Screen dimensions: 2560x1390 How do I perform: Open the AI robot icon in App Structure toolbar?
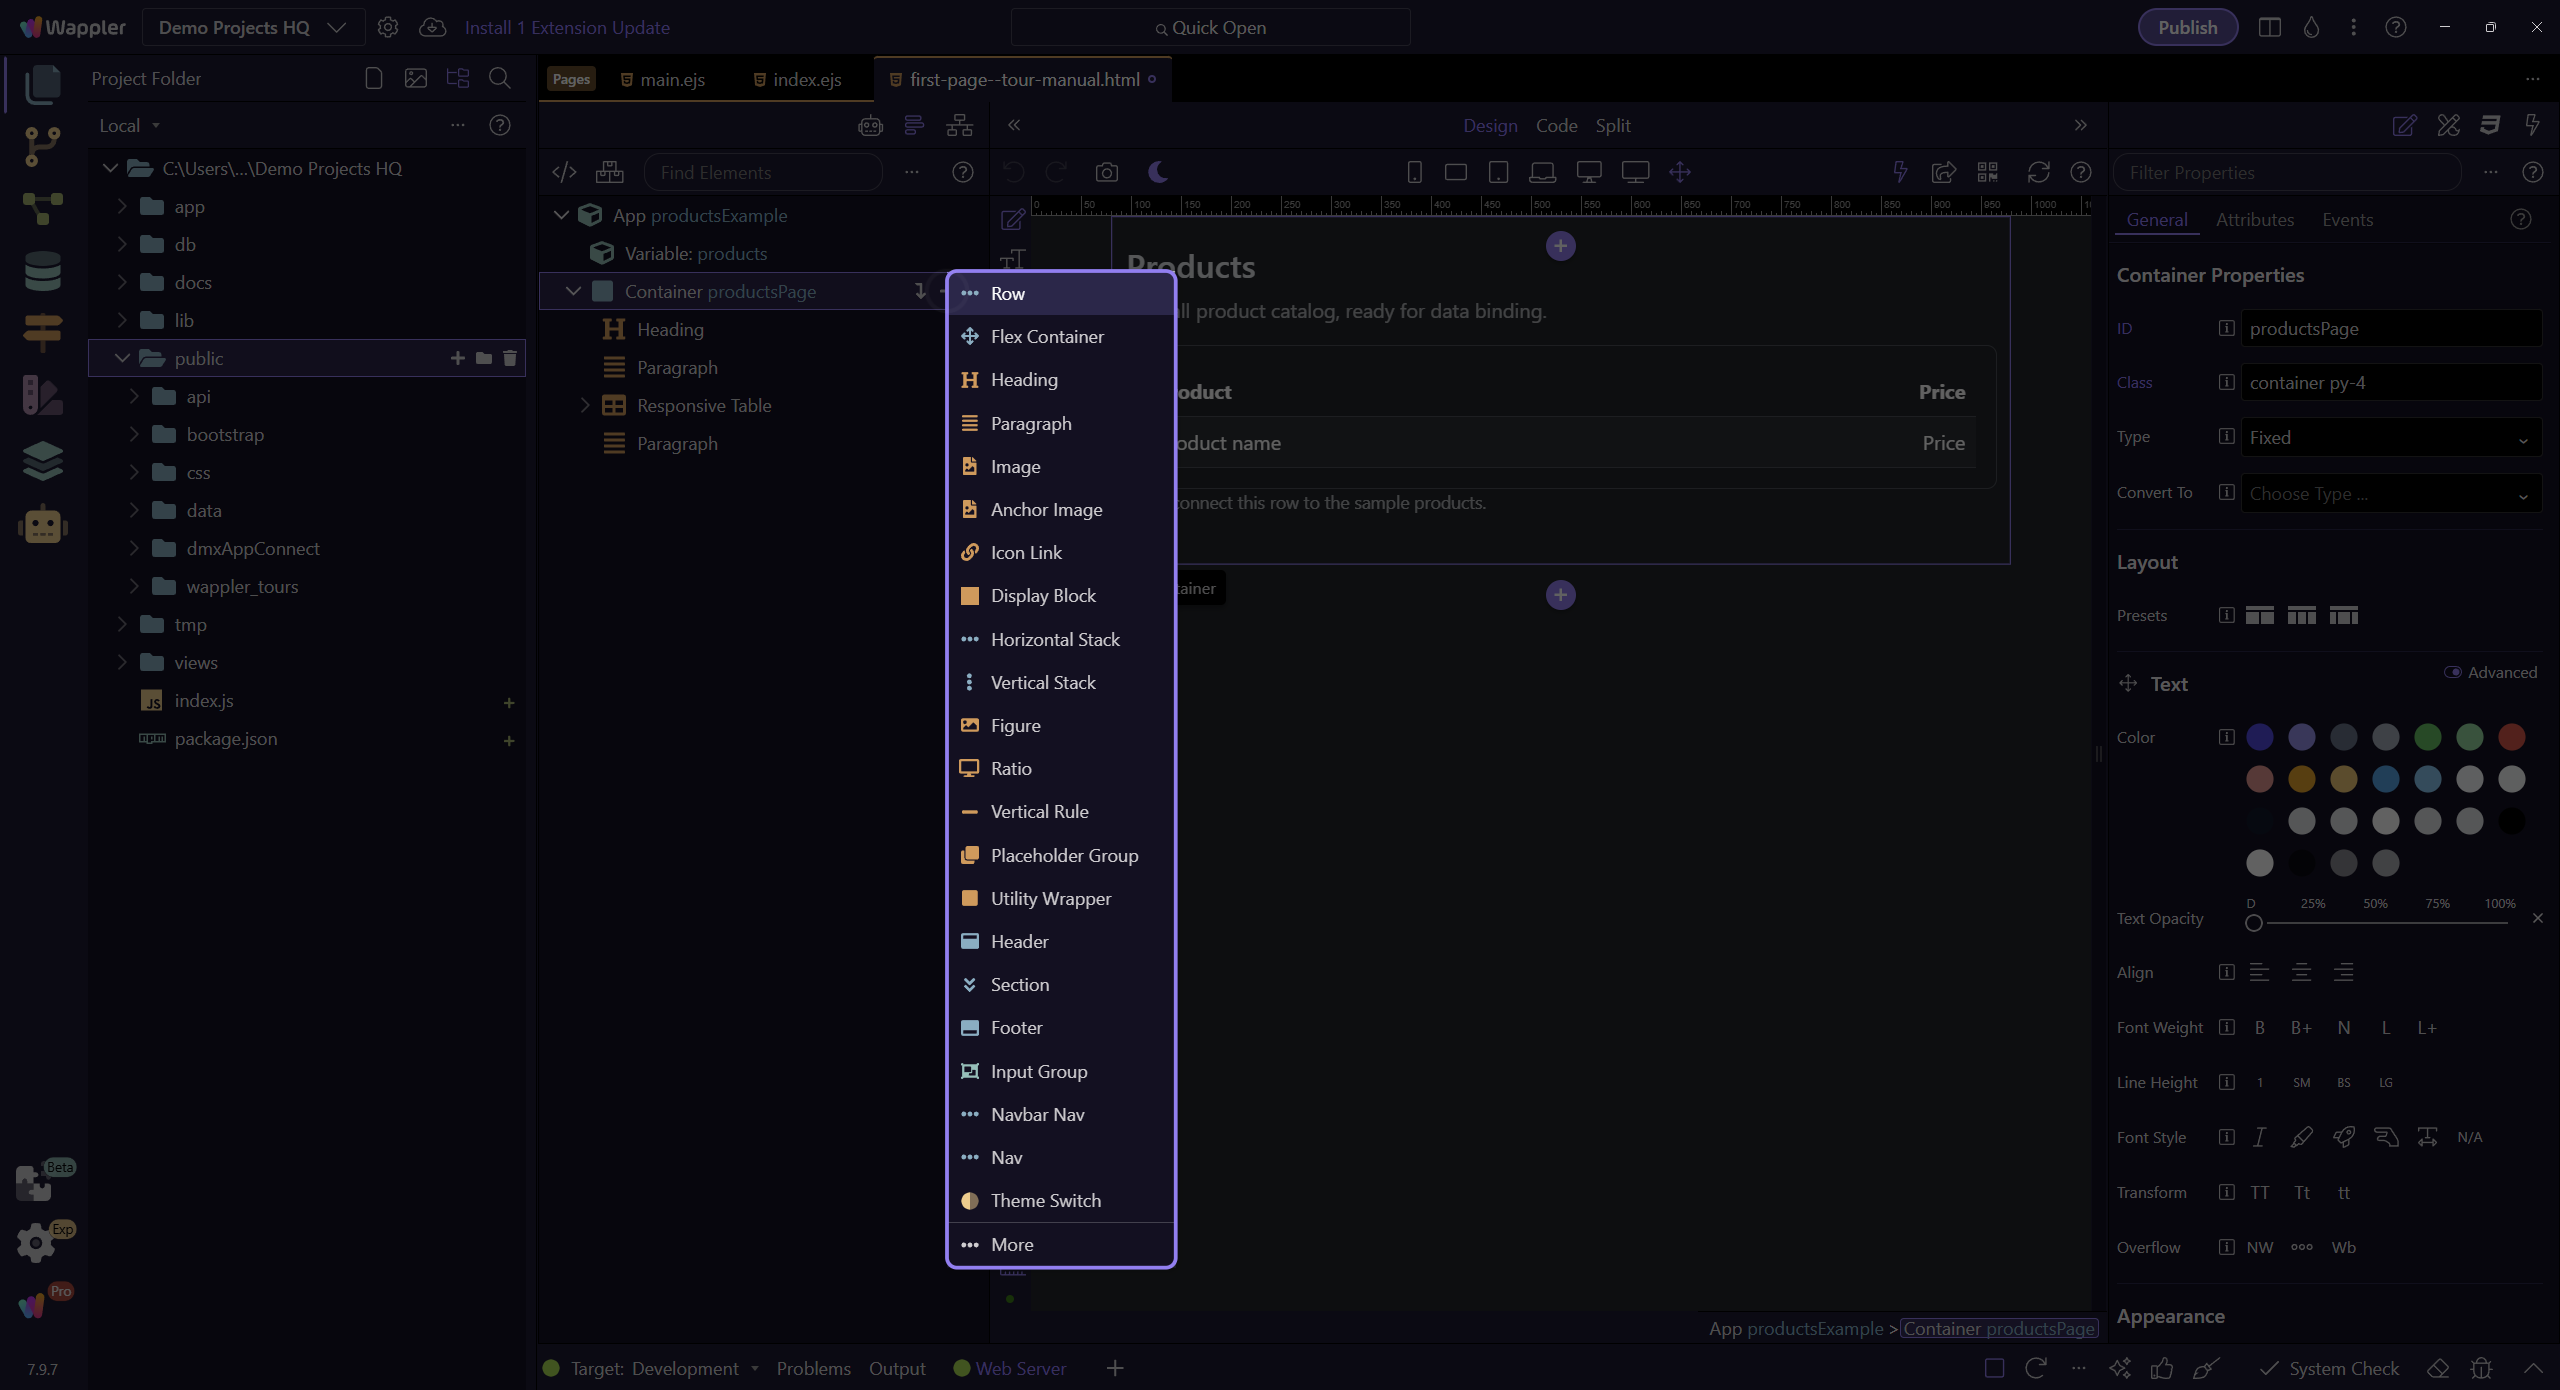pos(870,126)
